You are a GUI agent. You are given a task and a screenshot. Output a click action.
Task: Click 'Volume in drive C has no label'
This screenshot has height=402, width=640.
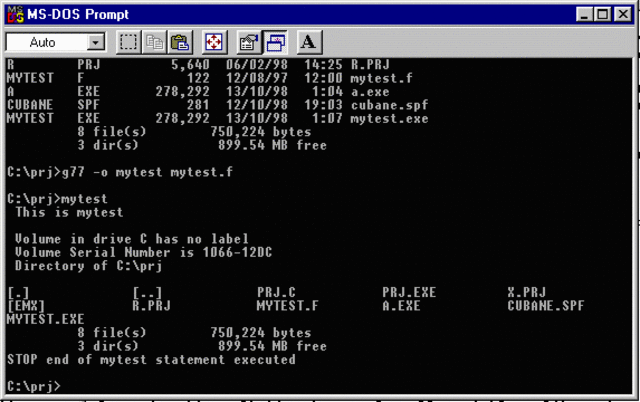pos(131,239)
